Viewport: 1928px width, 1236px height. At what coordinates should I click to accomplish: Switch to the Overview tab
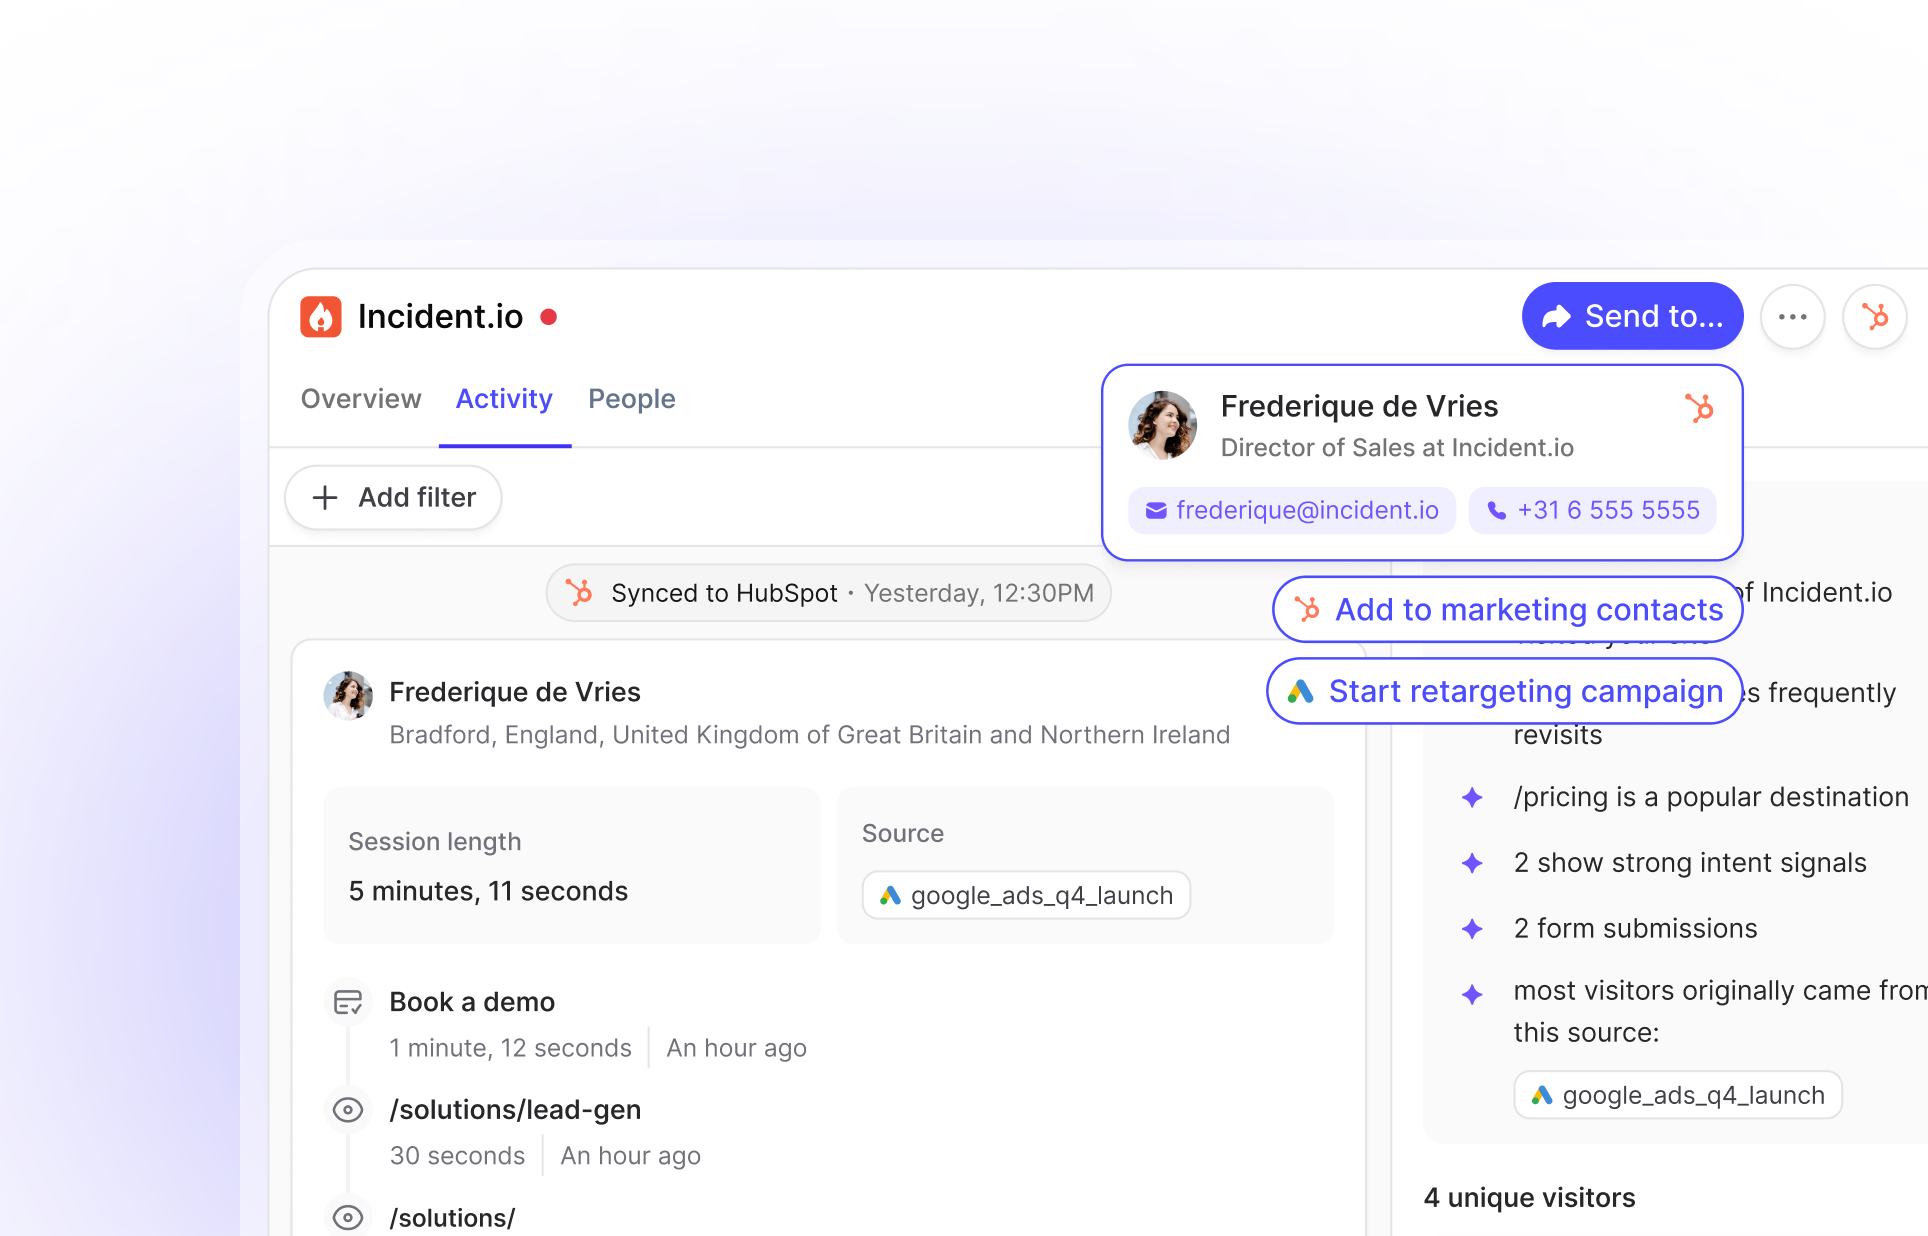(x=361, y=399)
